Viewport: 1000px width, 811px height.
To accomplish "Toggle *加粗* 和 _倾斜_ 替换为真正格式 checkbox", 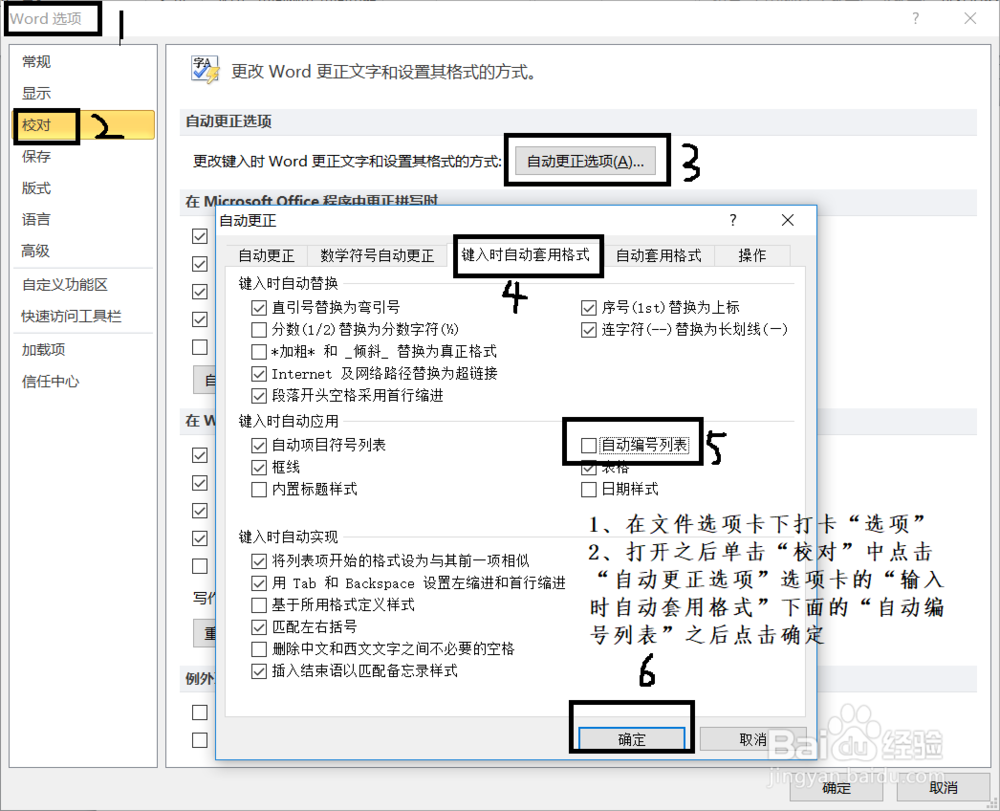I will coord(258,352).
